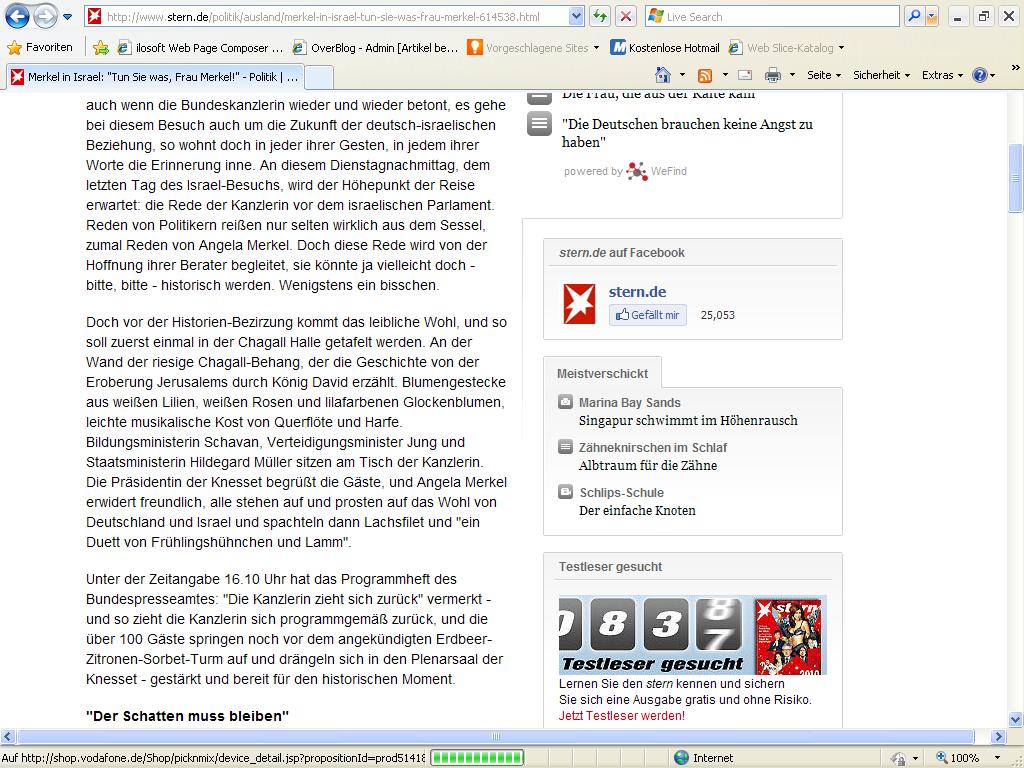
Task: Click the vertical scrollbar thumb
Action: pos(1016,178)
